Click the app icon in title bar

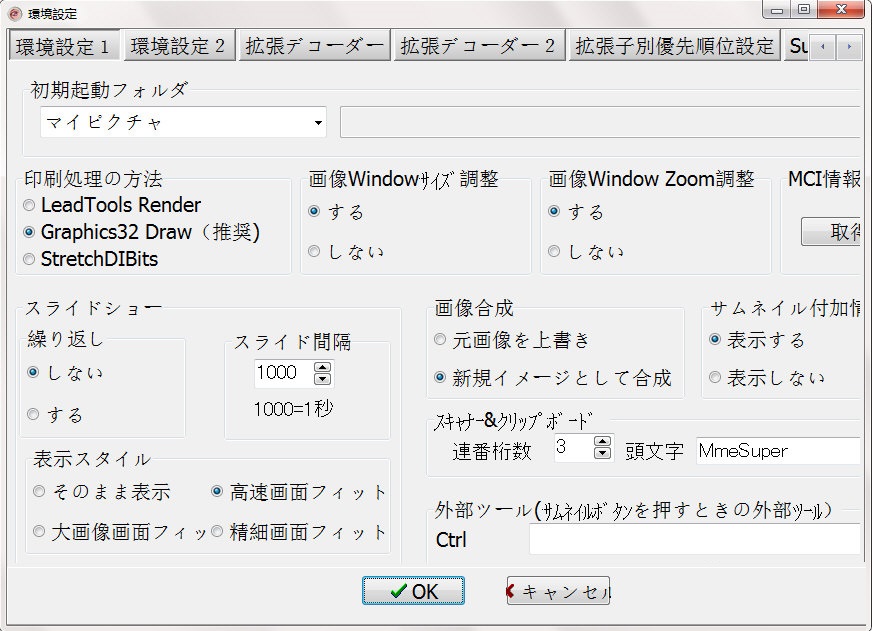[15, 13]
